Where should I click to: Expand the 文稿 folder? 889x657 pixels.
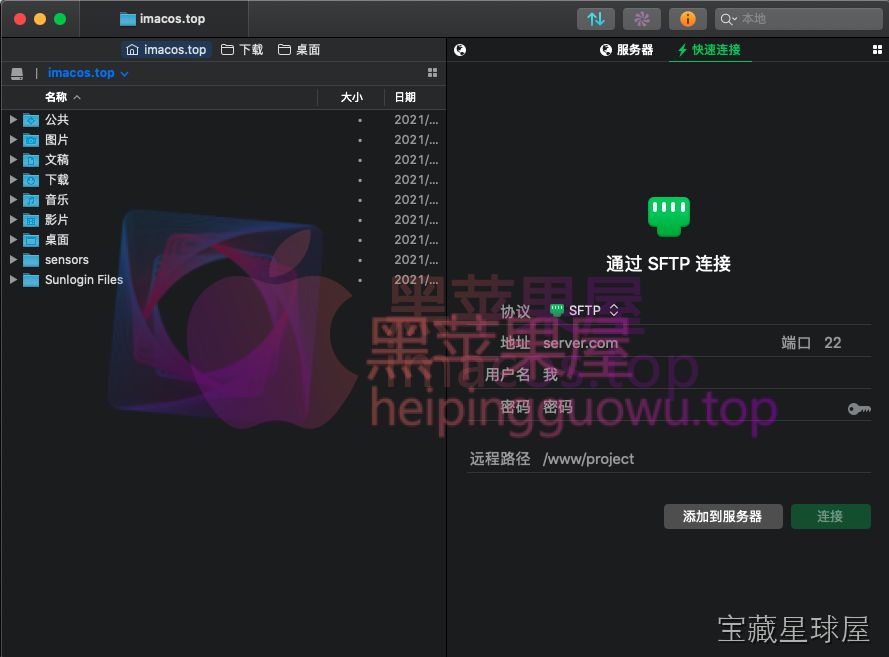13,160
